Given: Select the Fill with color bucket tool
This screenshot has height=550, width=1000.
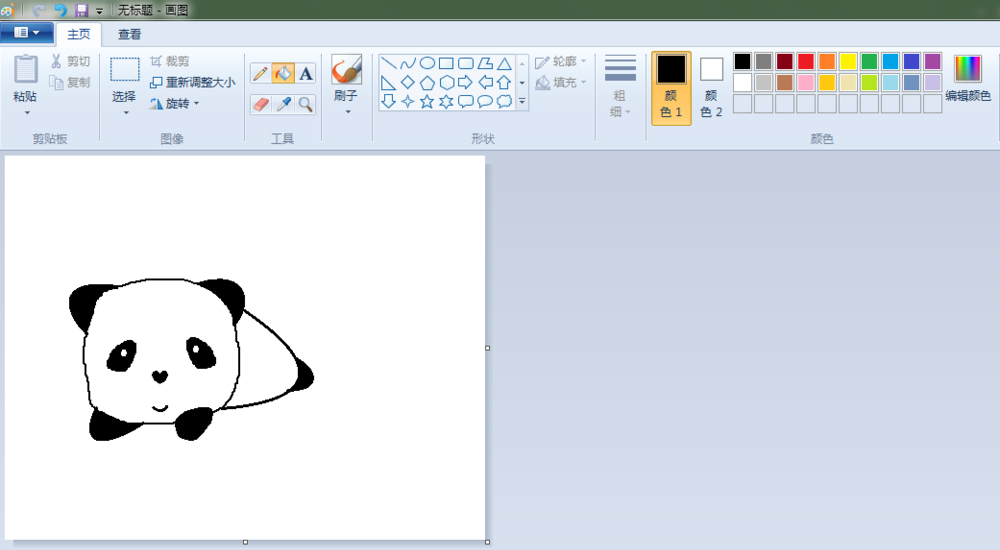Looking at the screenshot, I should coord(283,74).
